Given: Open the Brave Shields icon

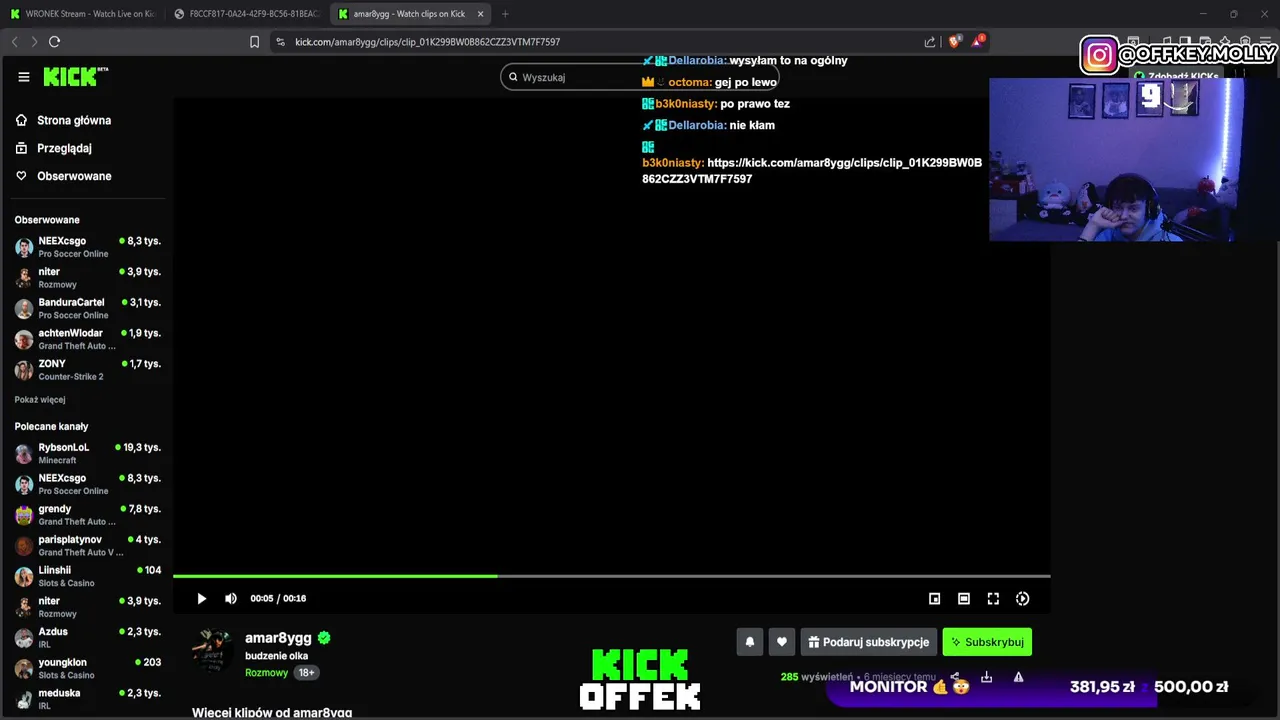Looking at the screenshot, I should [x=954, y=41].
